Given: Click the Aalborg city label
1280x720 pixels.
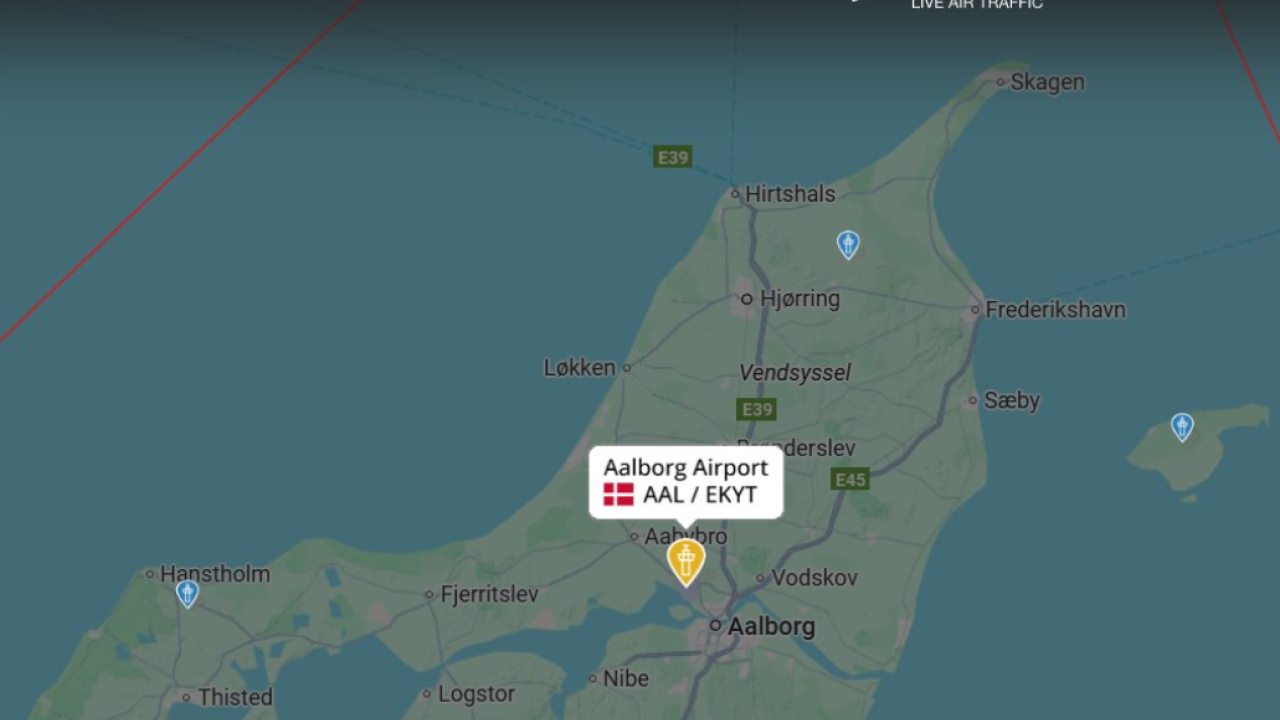Looking at the screenshot, I should [771, 627].
